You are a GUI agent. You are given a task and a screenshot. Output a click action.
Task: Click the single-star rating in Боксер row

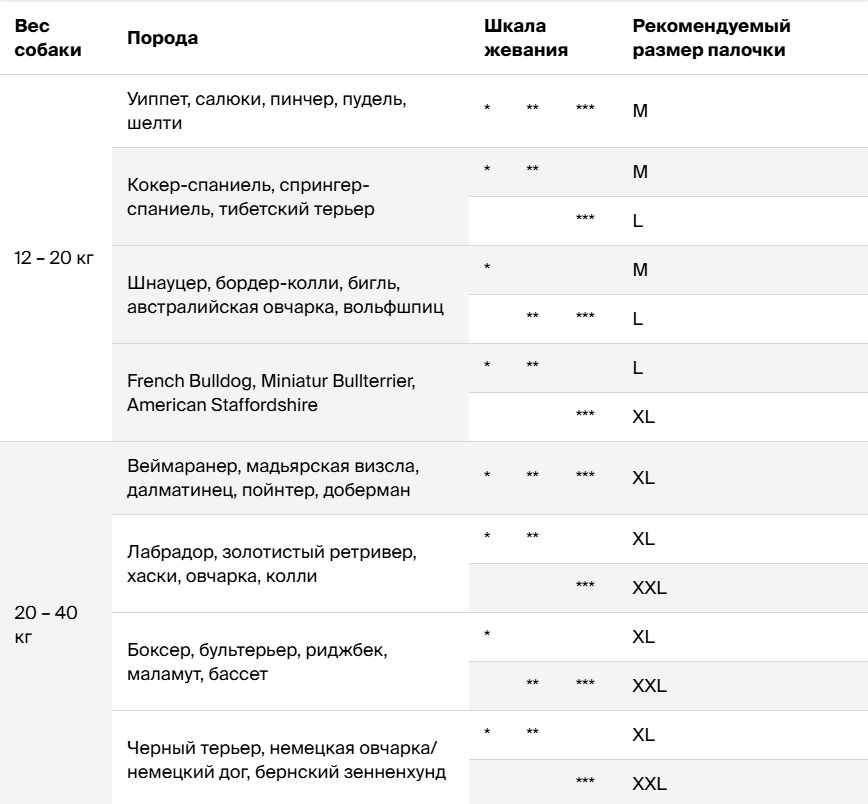487,636
